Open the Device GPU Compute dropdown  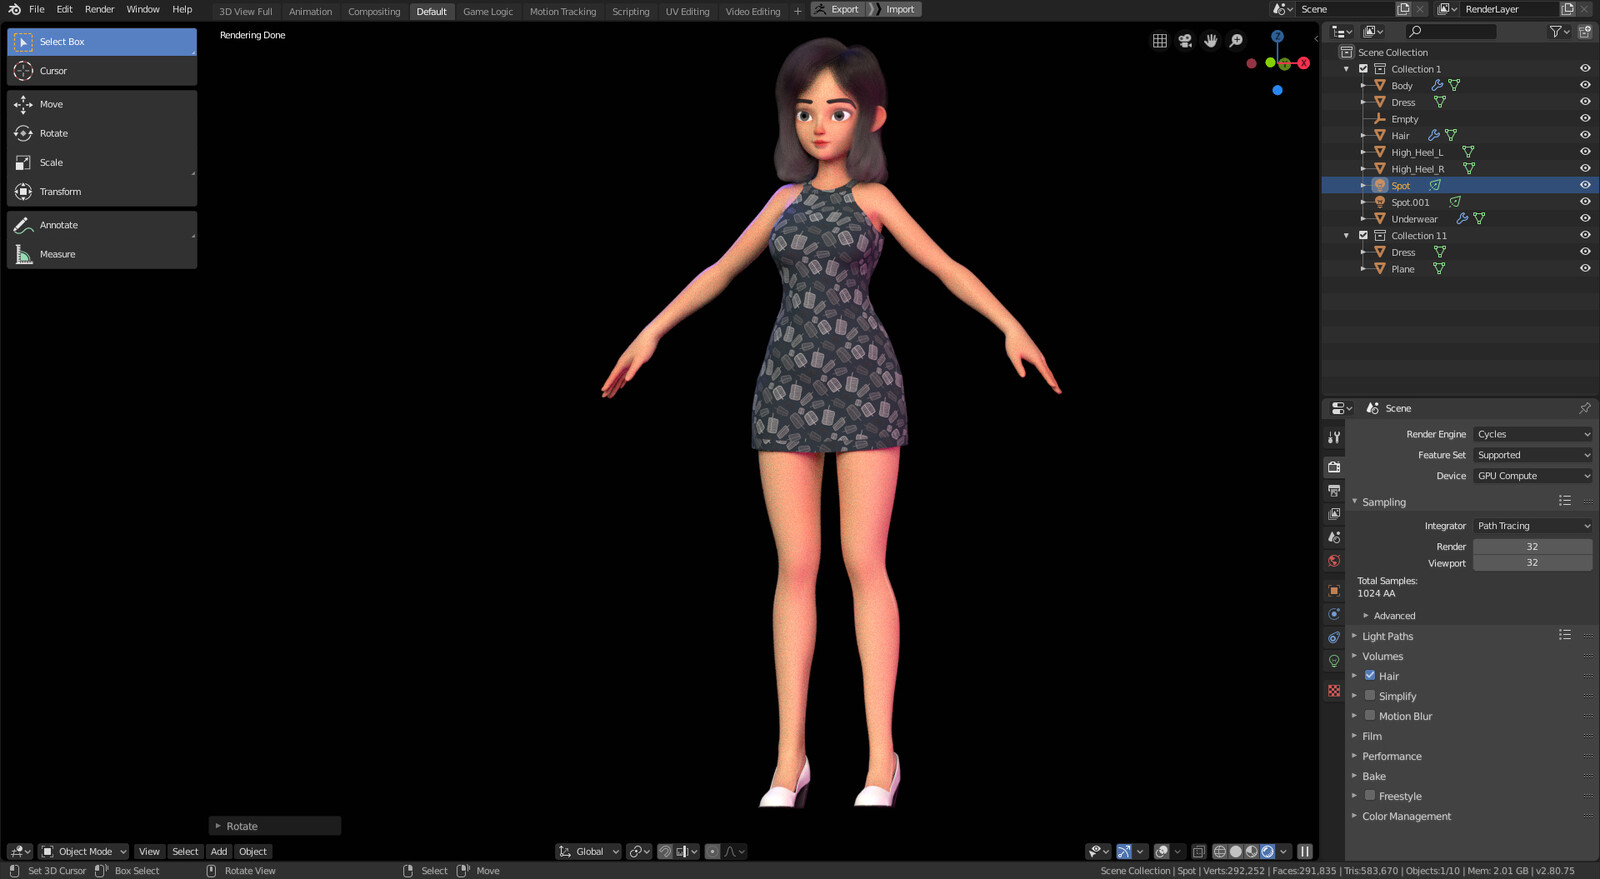1533,476
